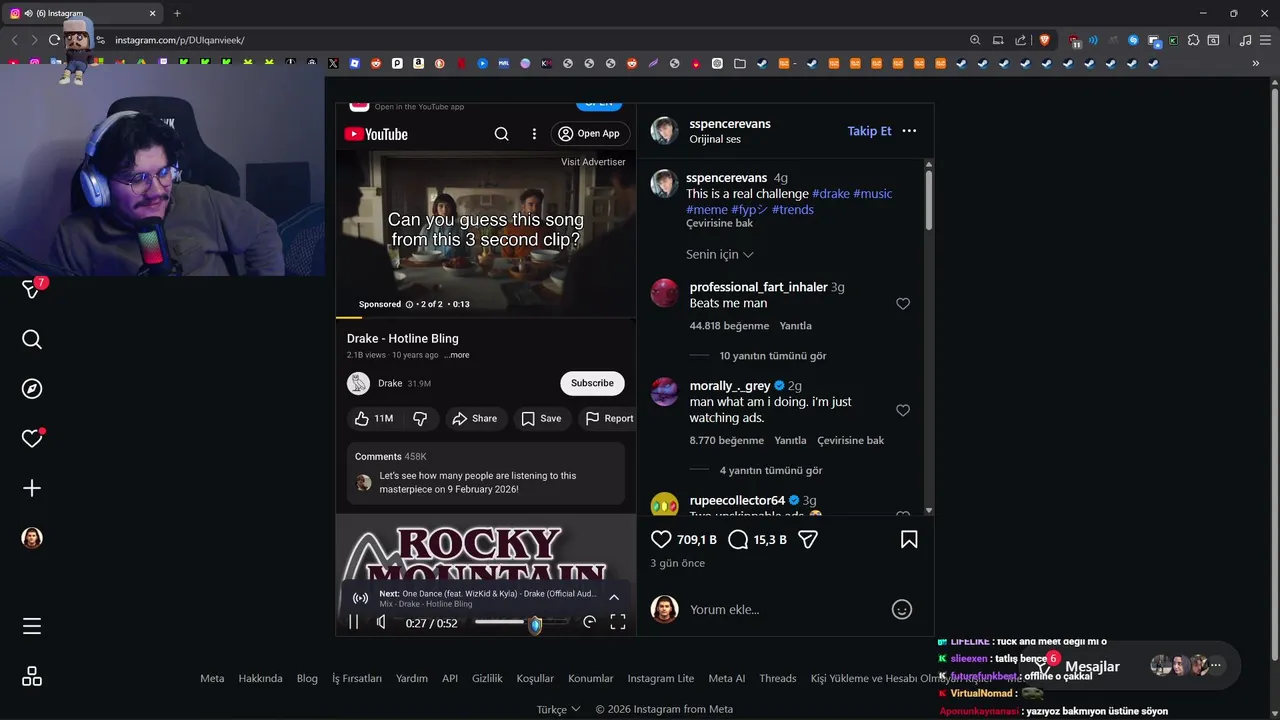Like professional_fart_inhaler's comment
1280x720 pixels.
tap(903, 304)
